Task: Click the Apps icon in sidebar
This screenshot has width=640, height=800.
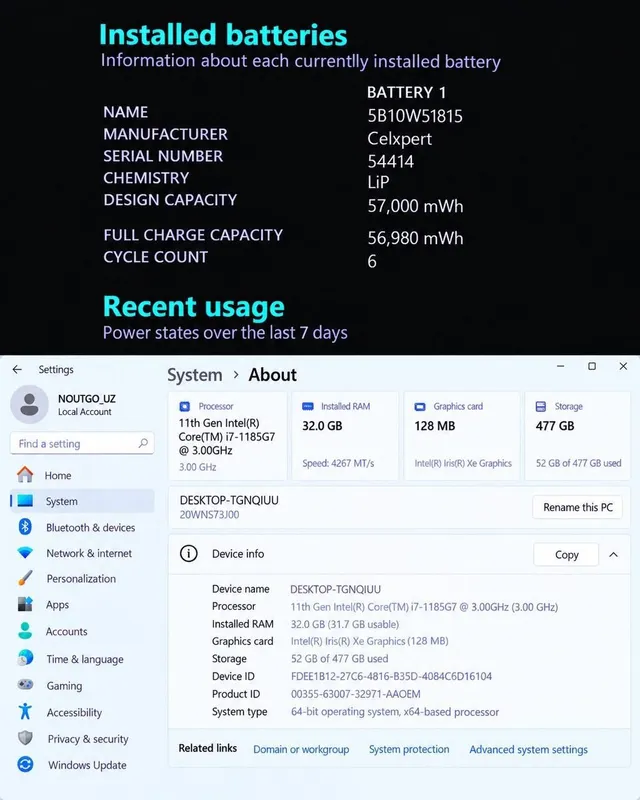Action: click(x=25, y=605)
